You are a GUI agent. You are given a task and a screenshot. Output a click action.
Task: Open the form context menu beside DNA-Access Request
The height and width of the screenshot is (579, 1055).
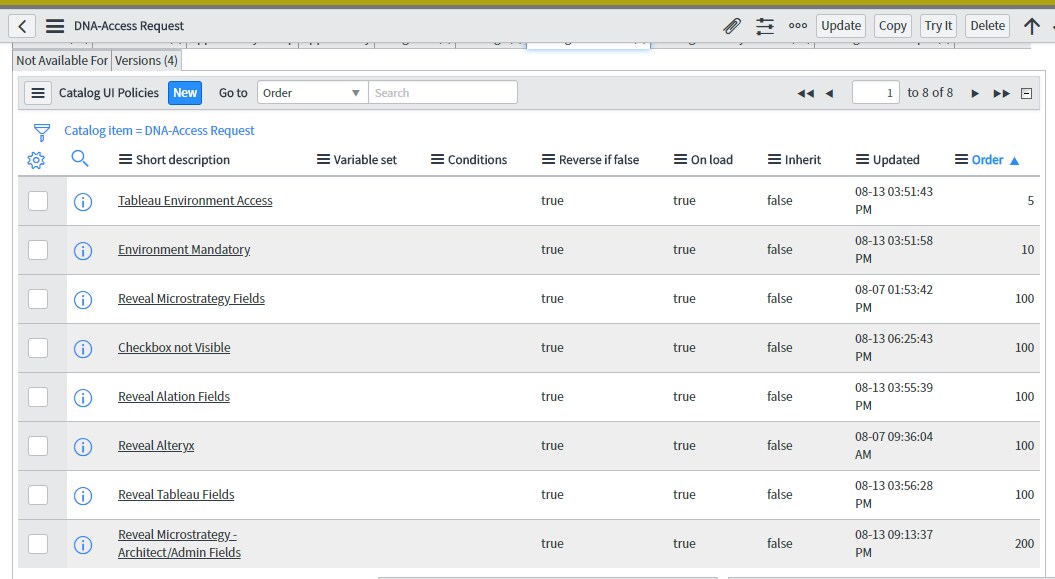click(x=55, y=26)
